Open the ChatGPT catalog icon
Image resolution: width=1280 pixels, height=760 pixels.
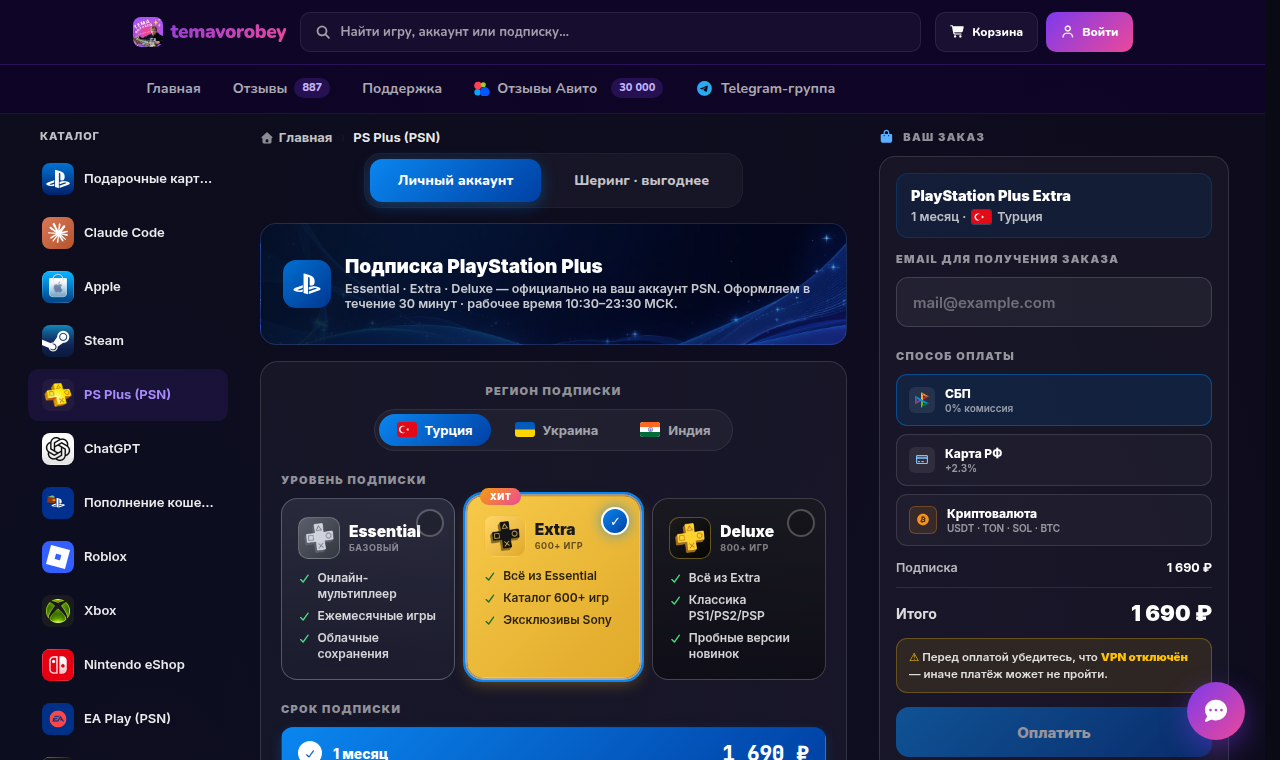58,449
